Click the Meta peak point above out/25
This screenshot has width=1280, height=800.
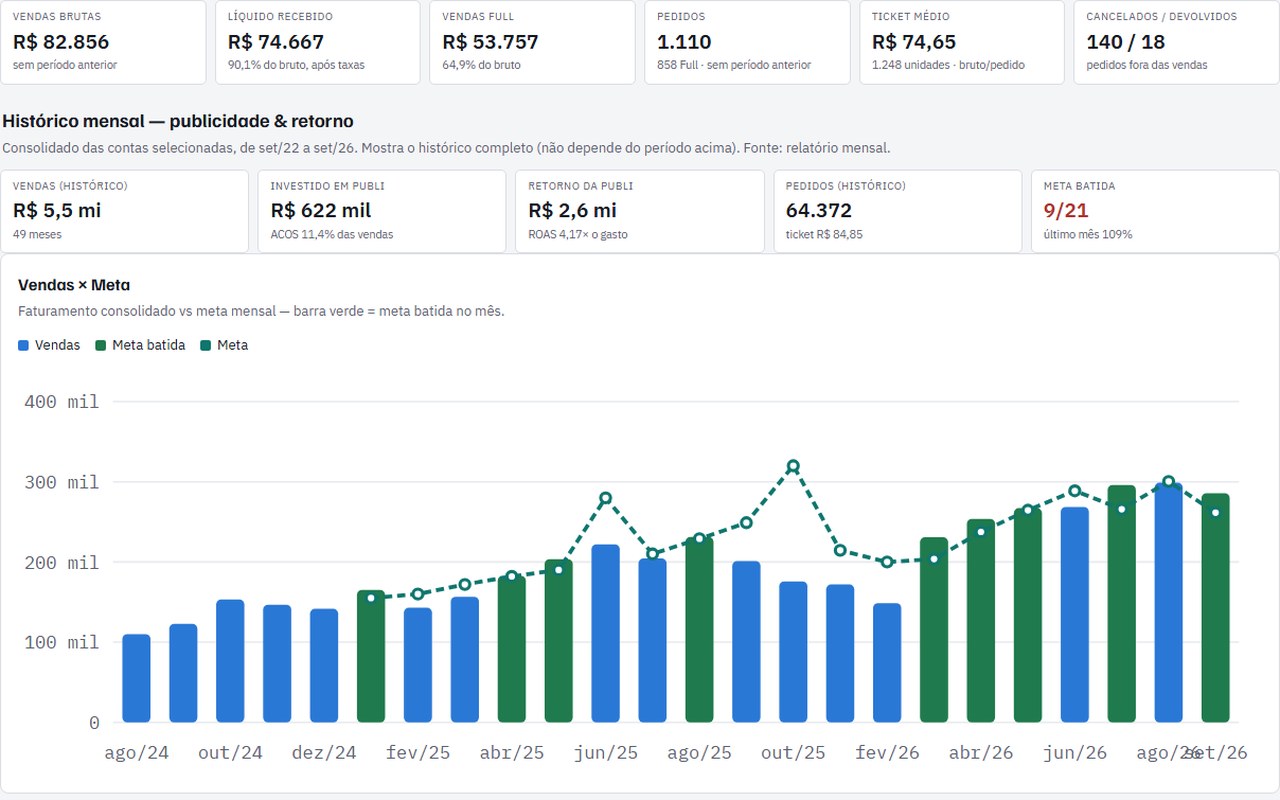tap(793, 466)
